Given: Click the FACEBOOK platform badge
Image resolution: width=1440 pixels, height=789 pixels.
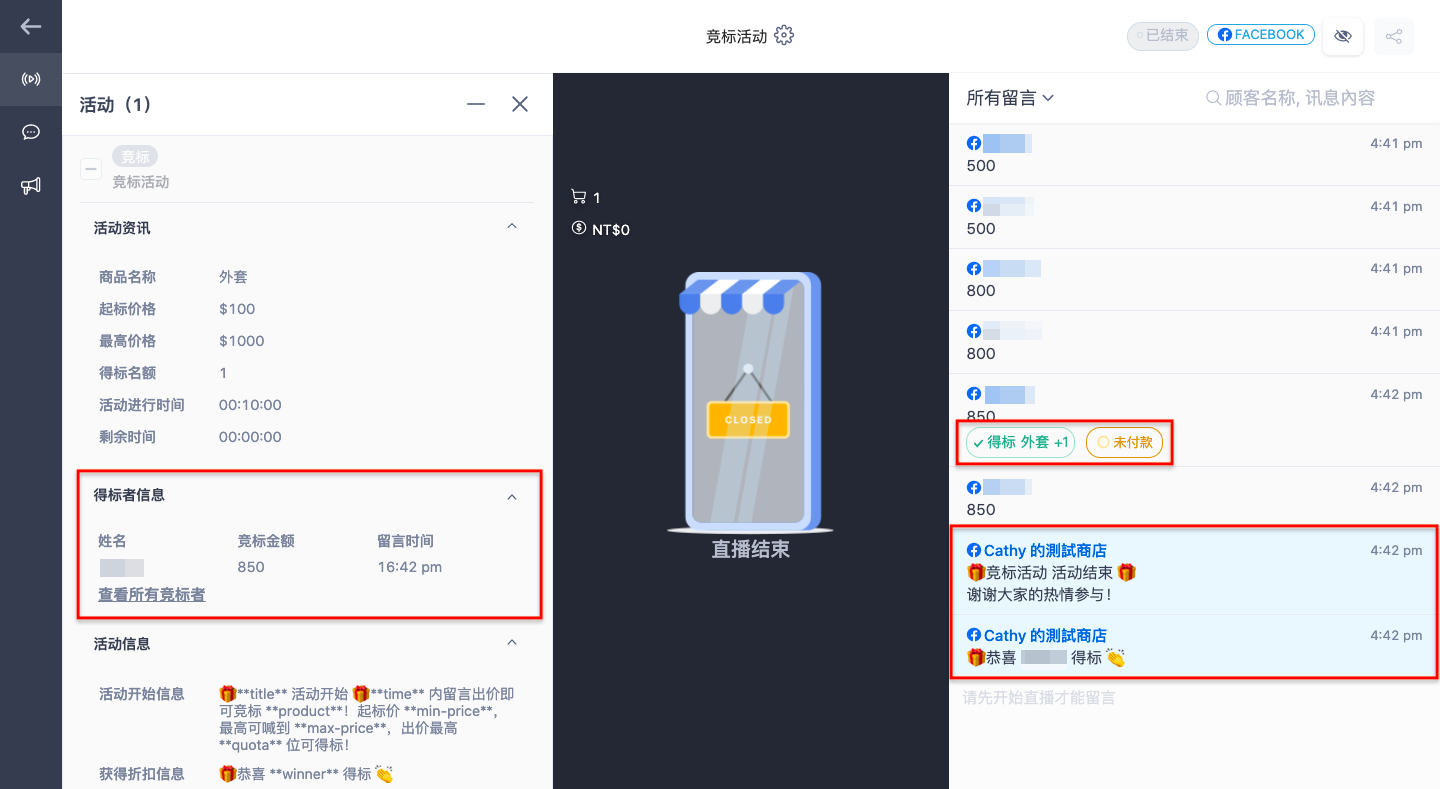Looking at the screenshot, I should click(x=1261, y=35).
